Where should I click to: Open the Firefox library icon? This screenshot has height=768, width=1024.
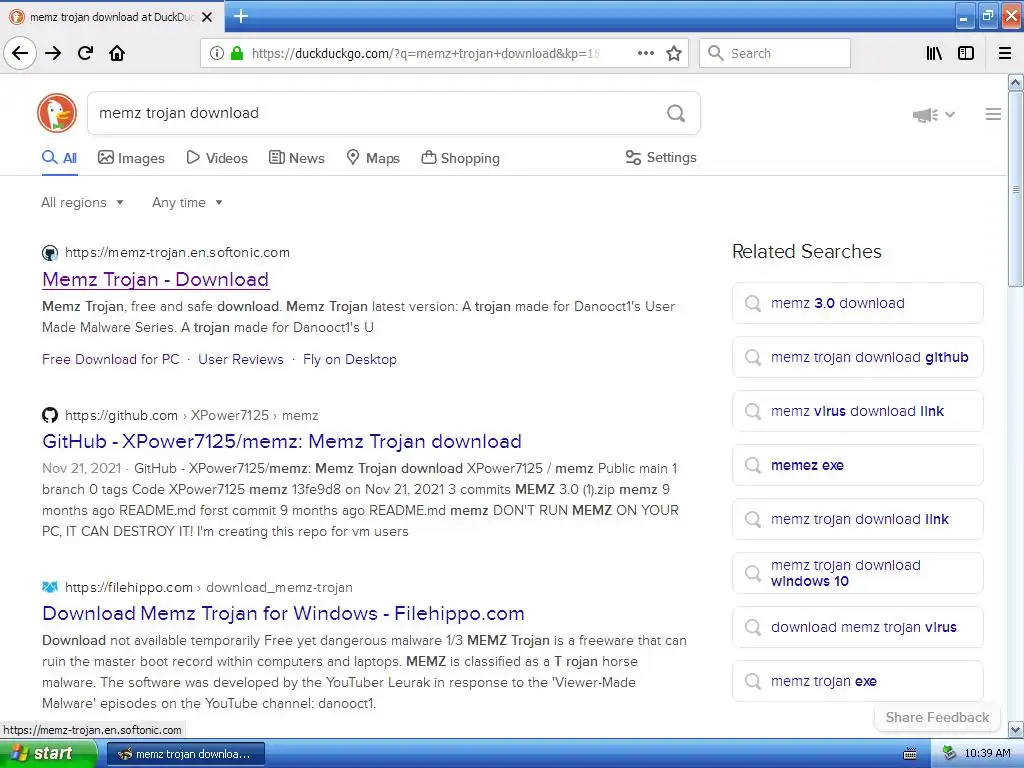click(x=934, y=53)
